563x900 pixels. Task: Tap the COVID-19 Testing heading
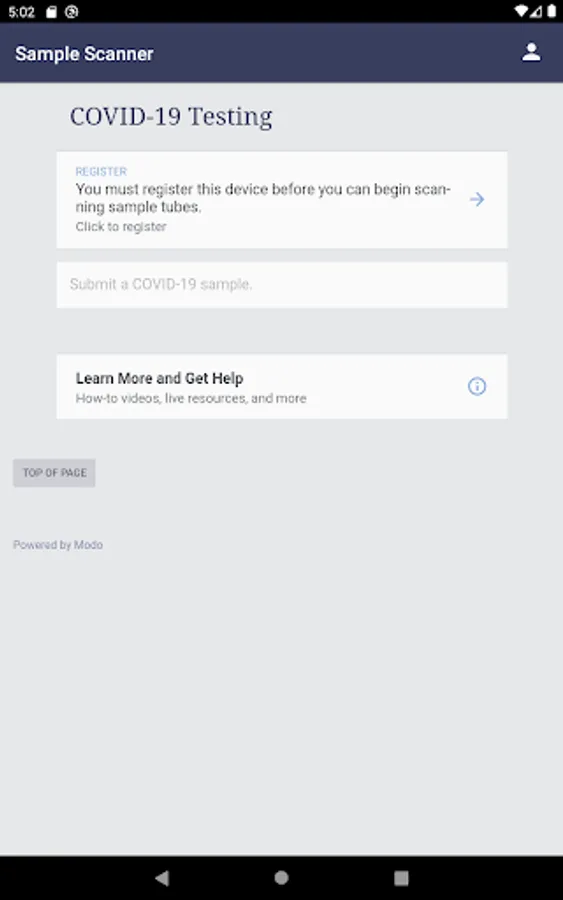(x=171, y=117)
